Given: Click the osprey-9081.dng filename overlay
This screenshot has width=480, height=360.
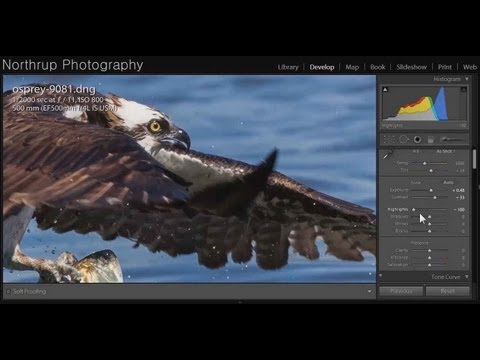Looking at the screenshot, I should pyautogui.click(x=54, y=89).
